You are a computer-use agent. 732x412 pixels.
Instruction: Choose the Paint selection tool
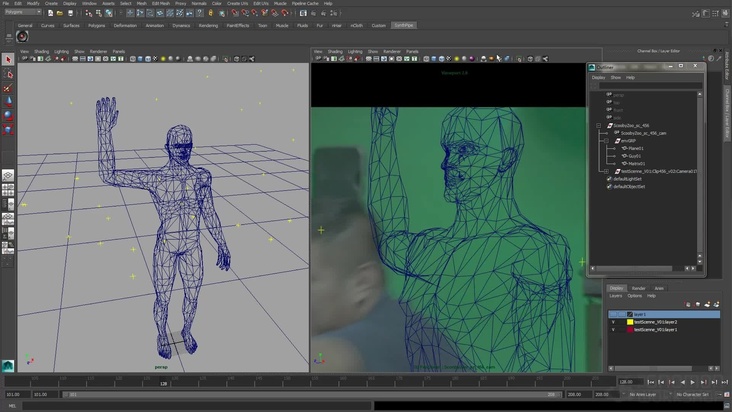8,88
